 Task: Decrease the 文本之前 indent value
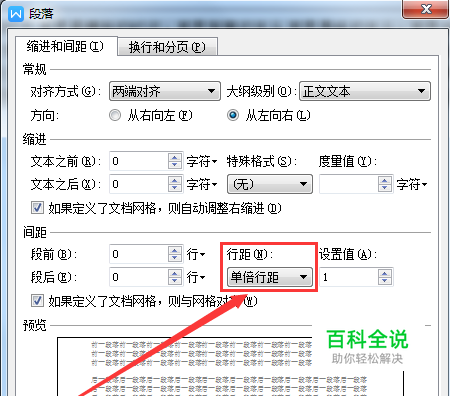click(x=175, y=166)
